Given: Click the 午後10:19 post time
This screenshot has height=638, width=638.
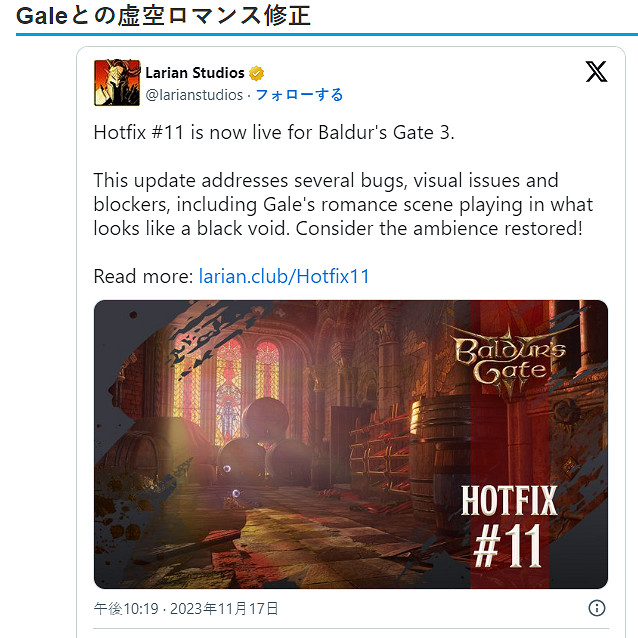Looking at the screenshot, I should [126, 609].
